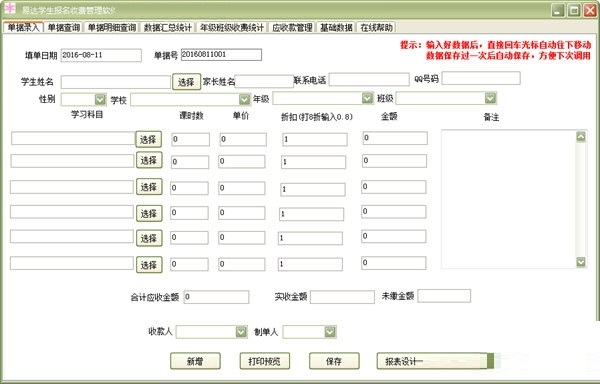This screenshot has width=600, height=384.
Task: Click 选择 button for third subject row
Action: pyautogui.click(x=149, y=187)
